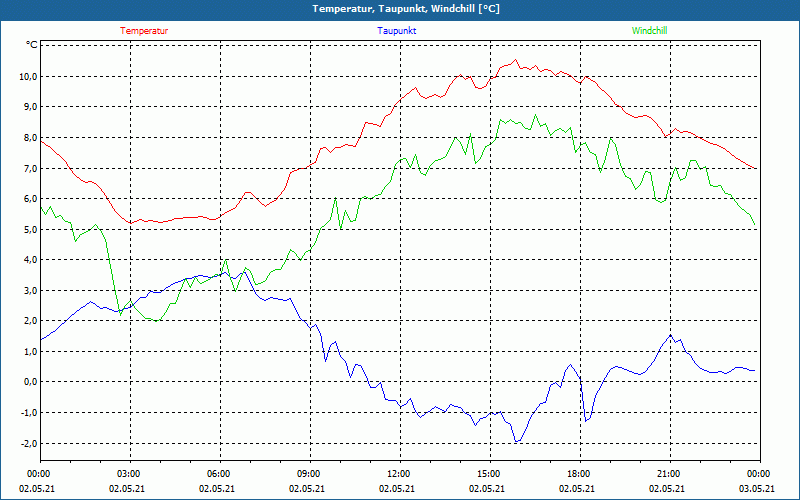
Task: Select the red 'Temperatur' legend label
Action: [144, 31]
